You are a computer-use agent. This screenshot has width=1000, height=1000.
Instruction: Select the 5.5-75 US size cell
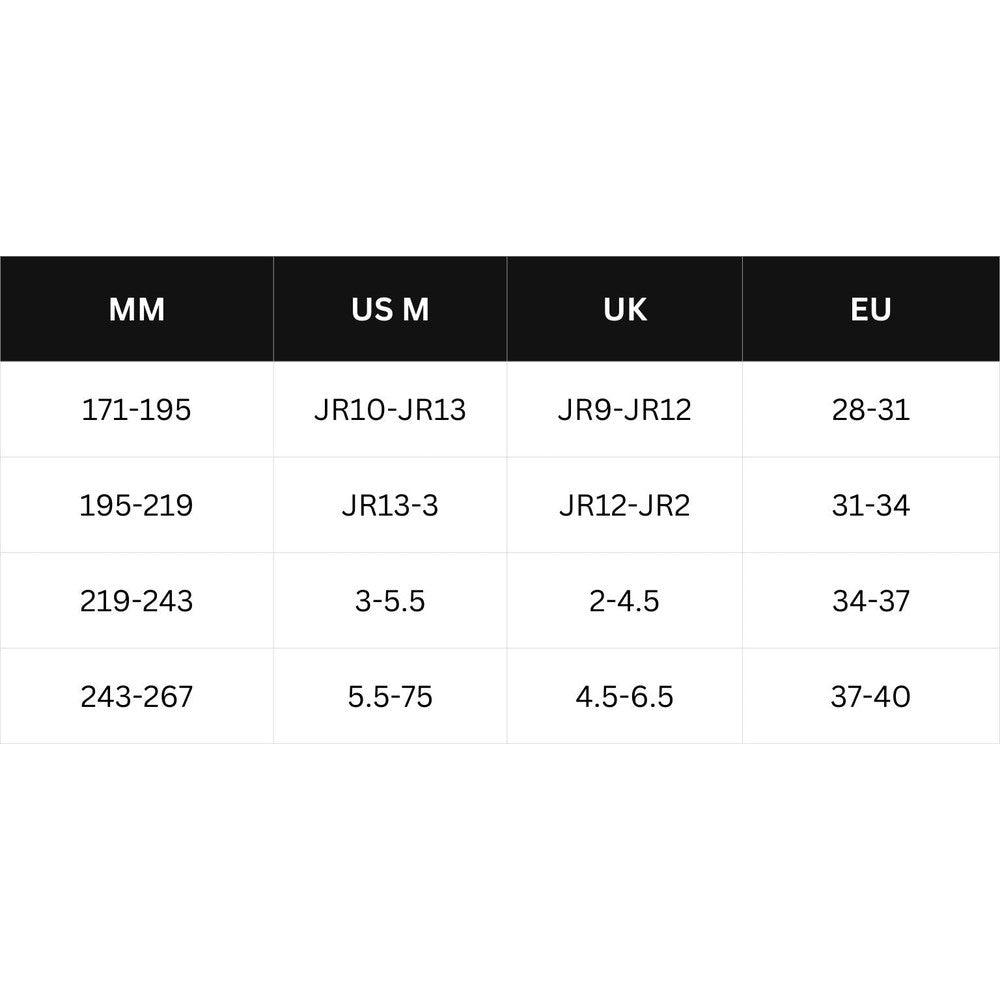(x=390, y=696)
